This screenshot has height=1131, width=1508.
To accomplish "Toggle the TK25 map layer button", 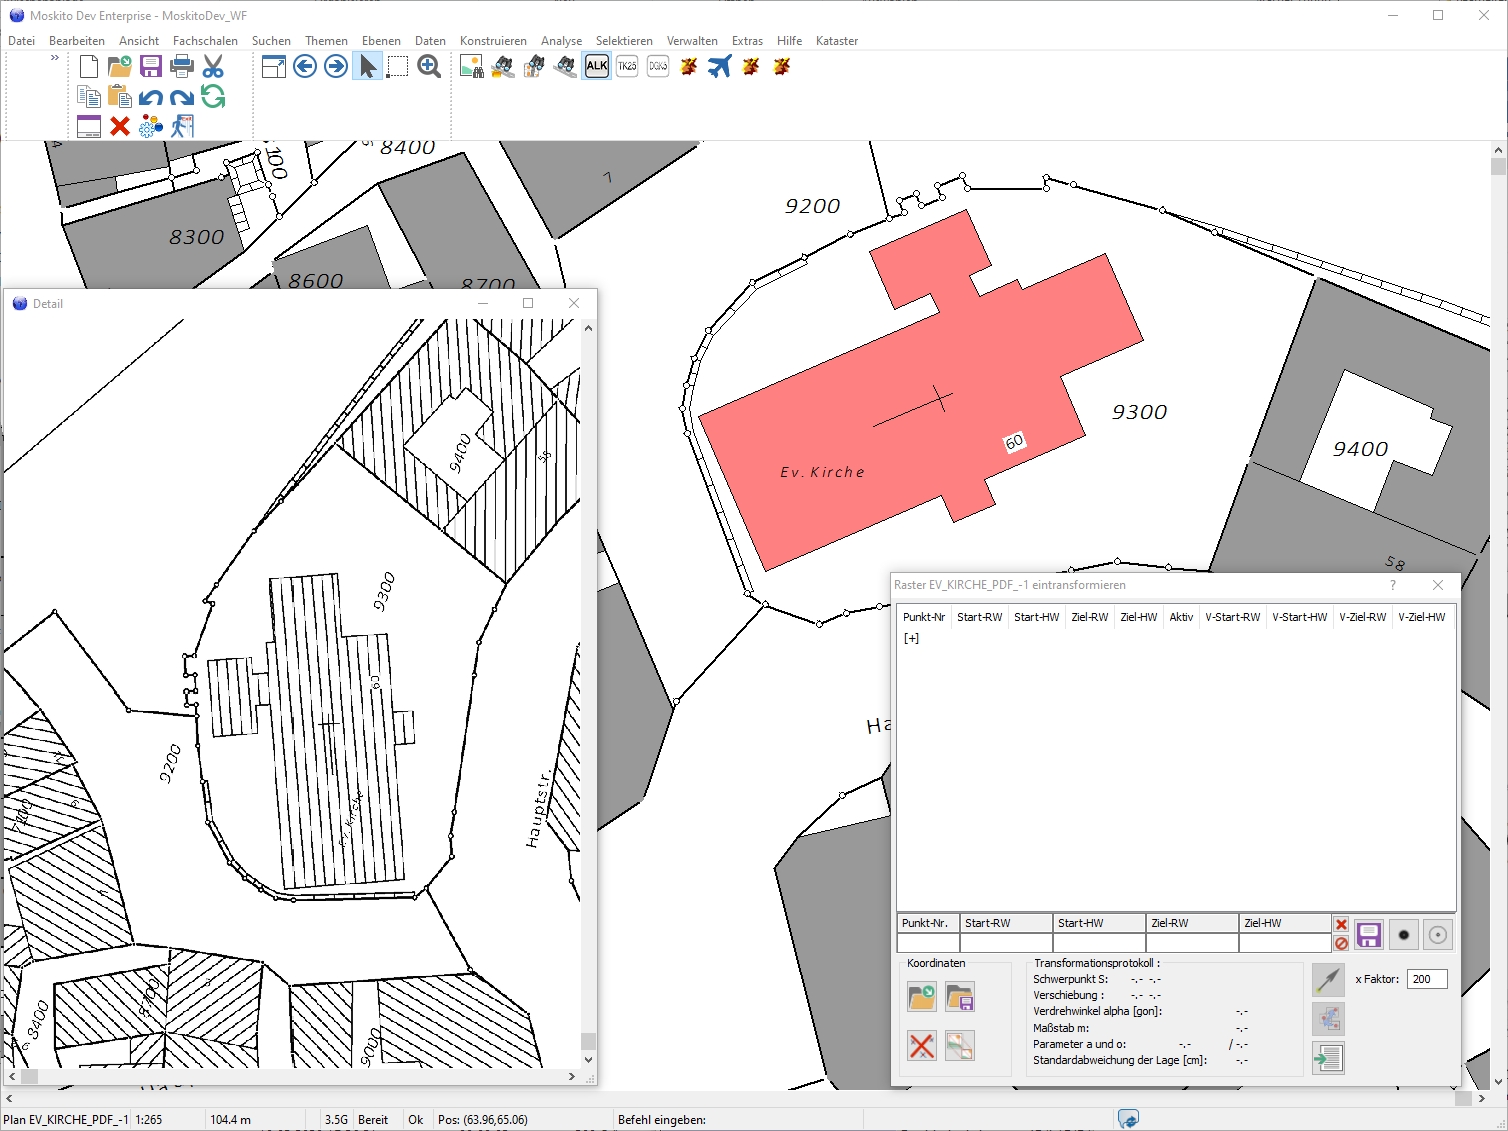I will pyautogui.click(x=627, y=67).
